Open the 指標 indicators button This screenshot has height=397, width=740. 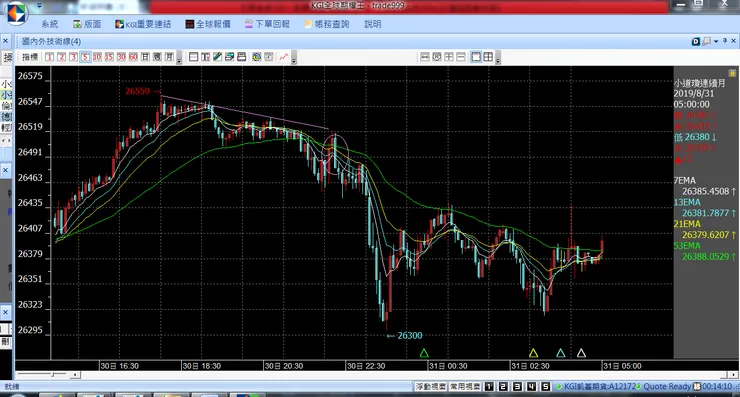click(30, 57)
